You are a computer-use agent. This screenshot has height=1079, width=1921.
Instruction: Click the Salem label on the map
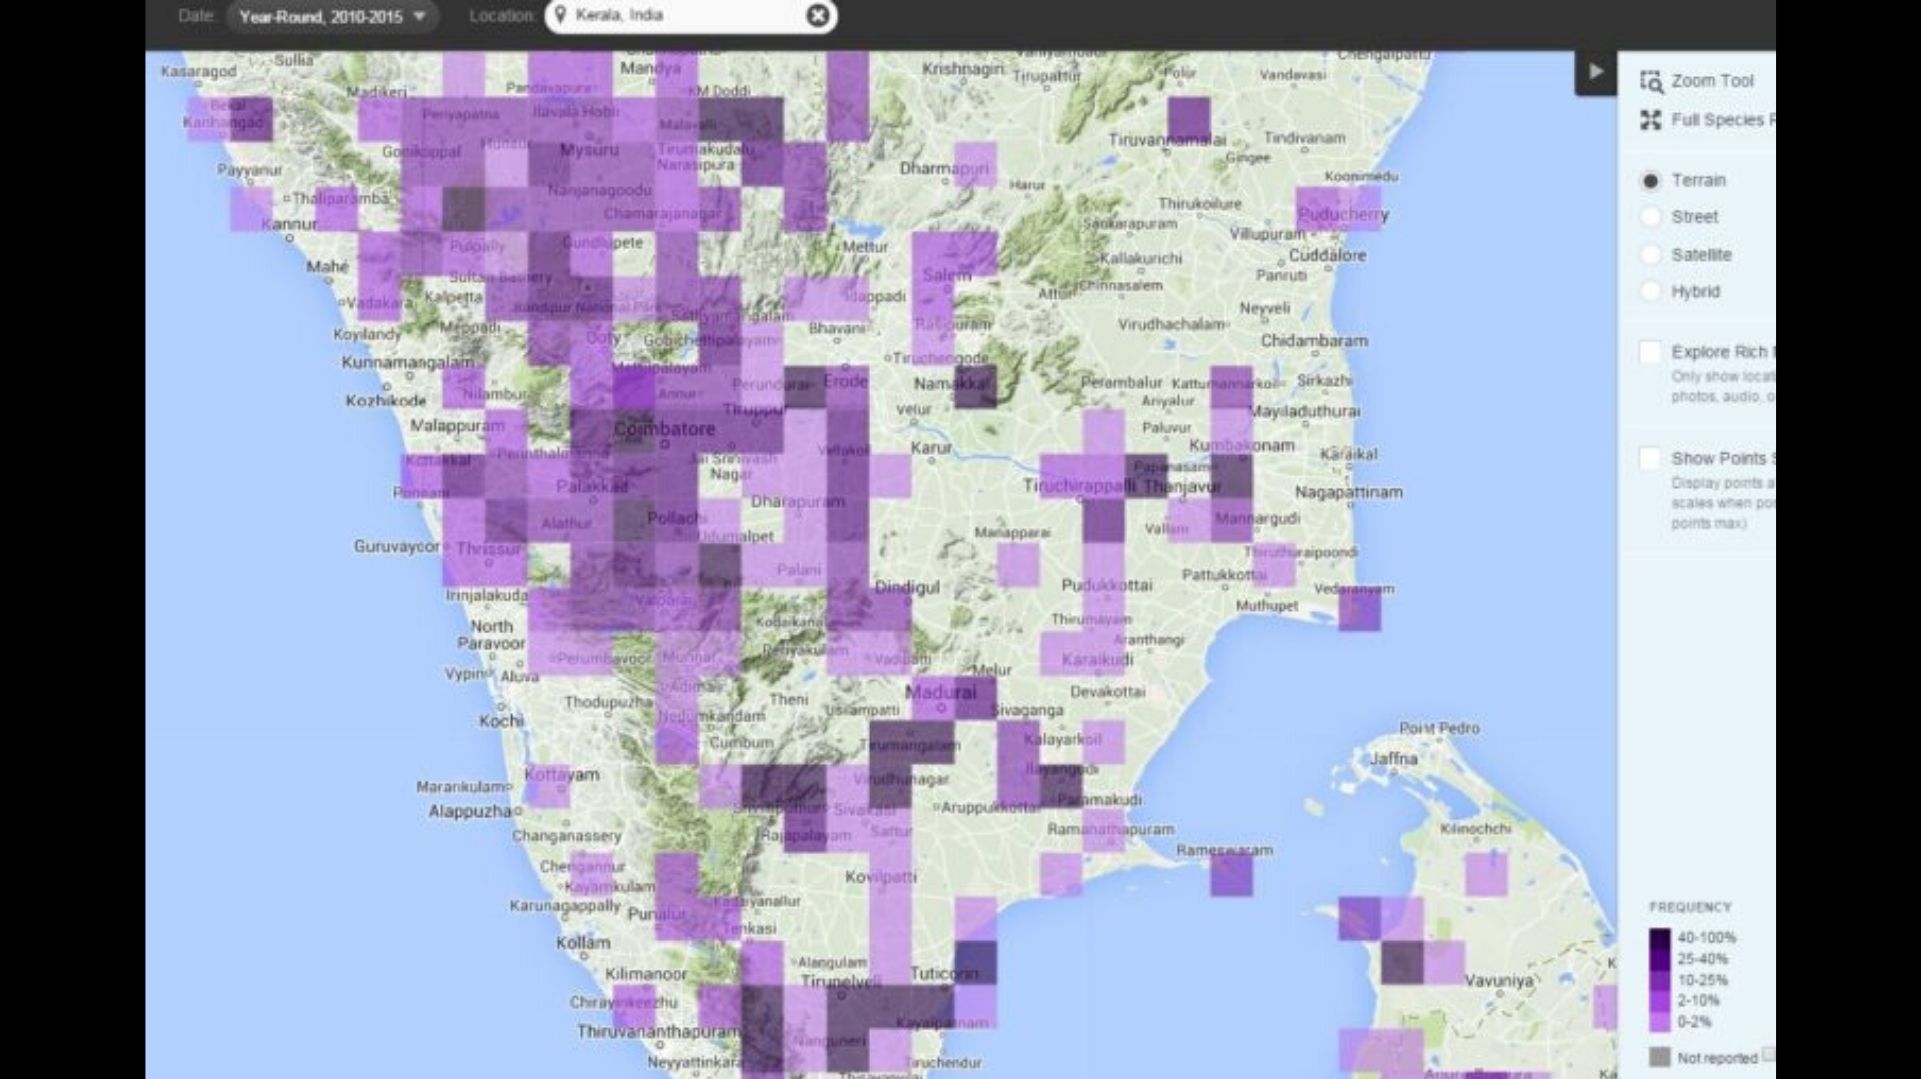(947, 275)
